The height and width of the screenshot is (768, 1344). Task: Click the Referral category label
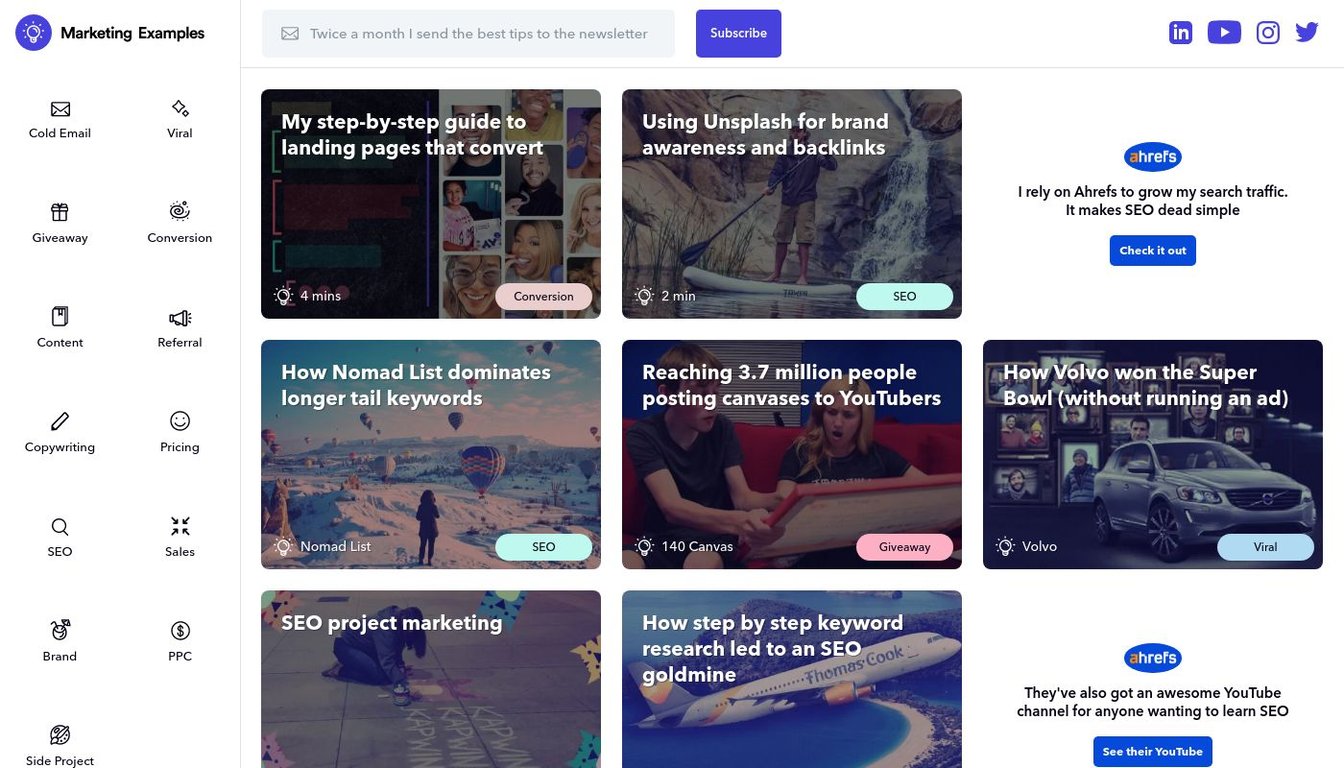pos(180,342)
